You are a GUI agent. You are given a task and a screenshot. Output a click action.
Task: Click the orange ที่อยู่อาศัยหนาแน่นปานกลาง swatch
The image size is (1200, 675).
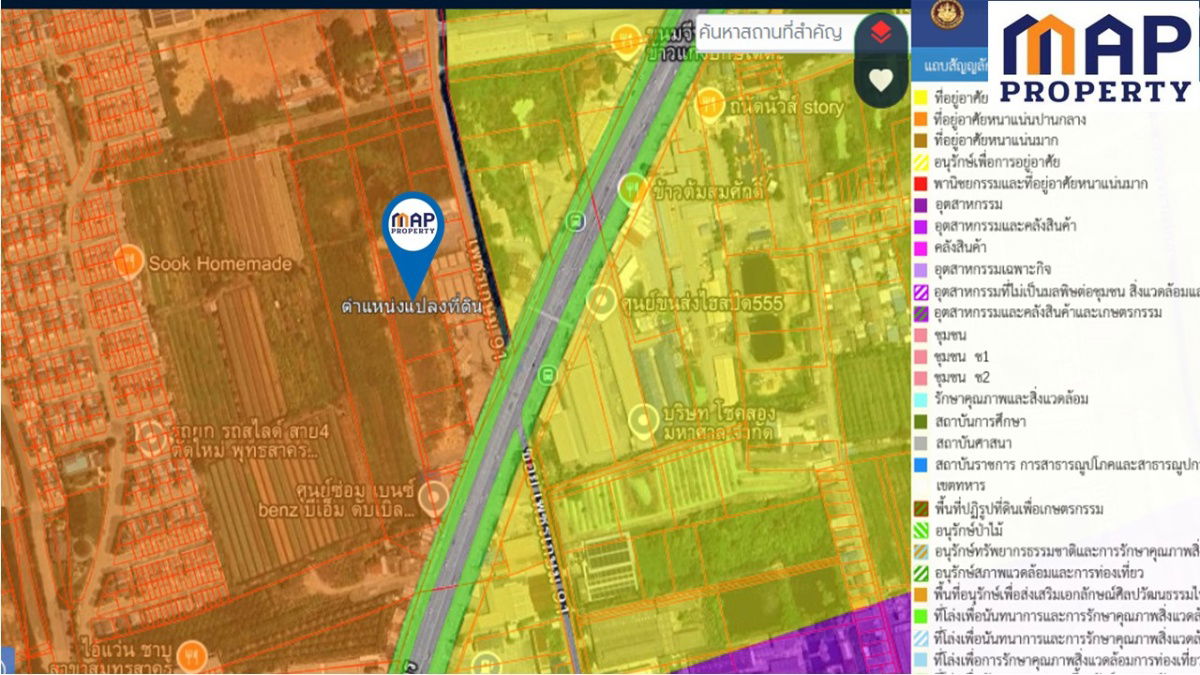(x=919, y=119)
